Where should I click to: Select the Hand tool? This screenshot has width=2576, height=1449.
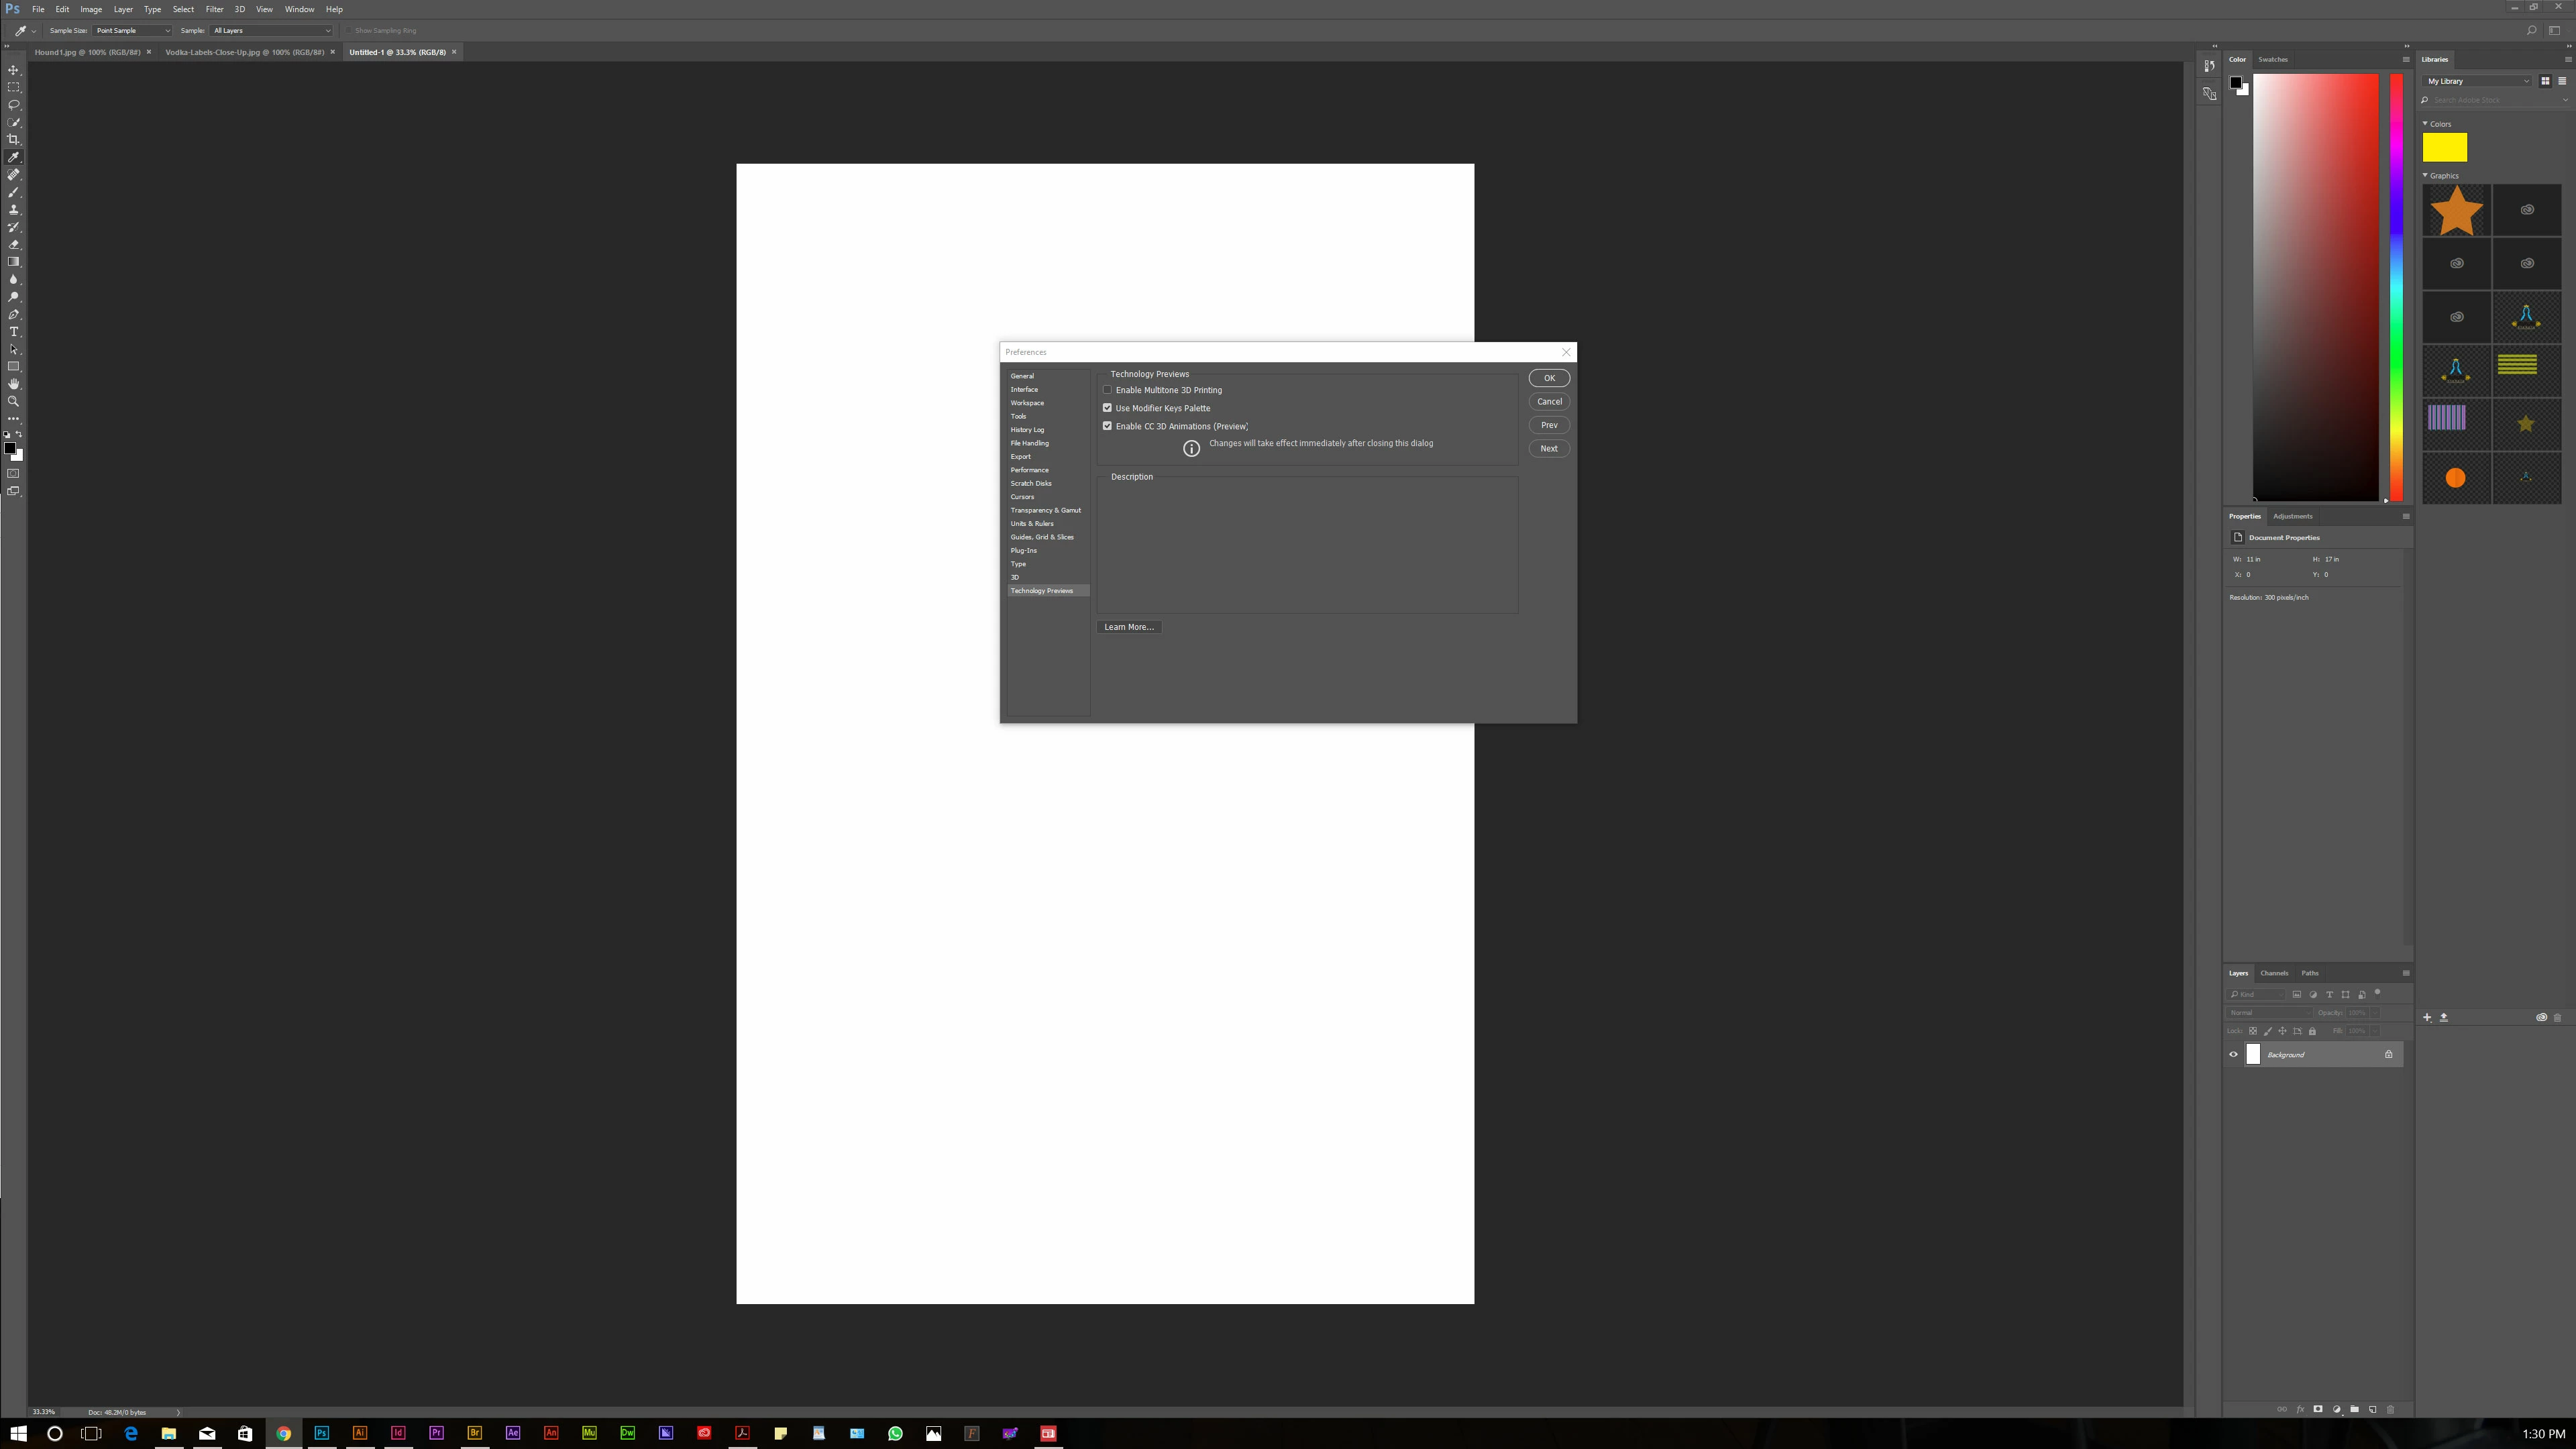click(14, 384)
